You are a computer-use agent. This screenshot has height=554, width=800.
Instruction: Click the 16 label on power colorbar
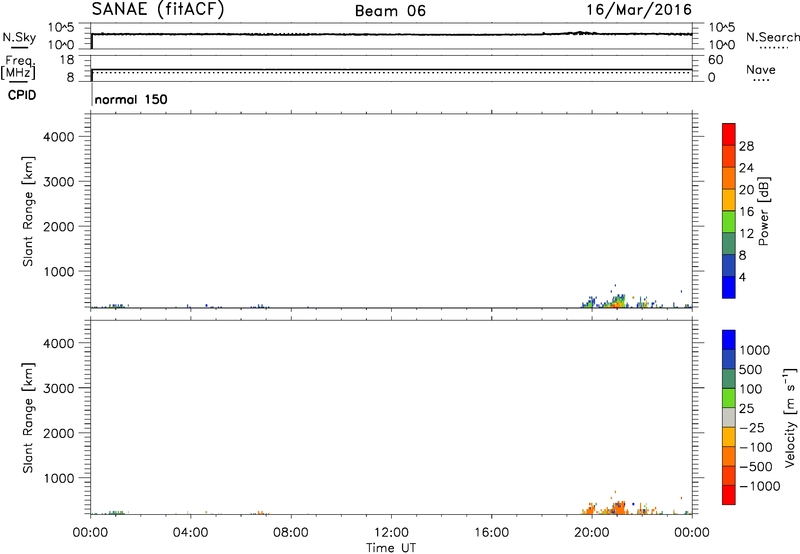[746, 212]
